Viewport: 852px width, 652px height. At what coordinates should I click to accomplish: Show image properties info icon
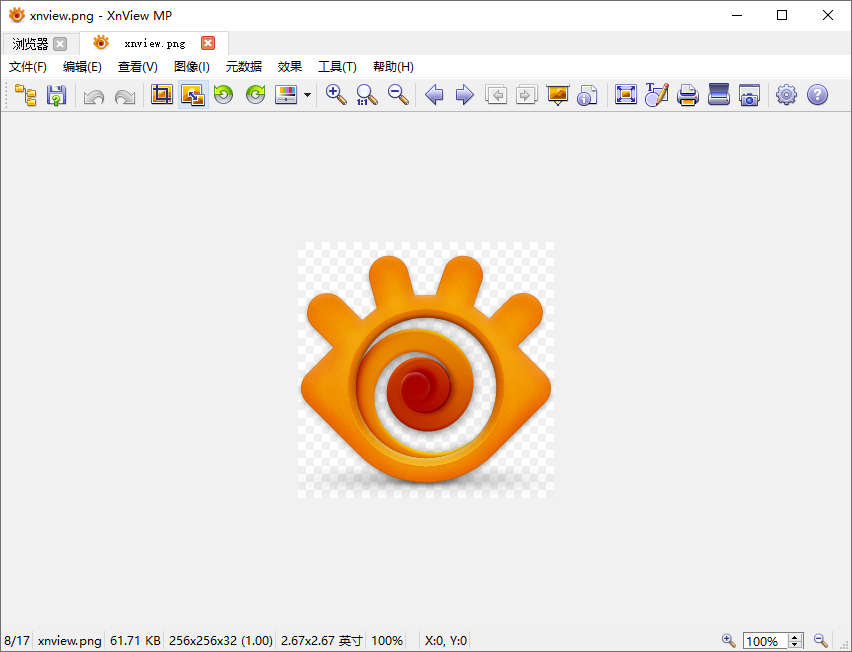(587, 95)
